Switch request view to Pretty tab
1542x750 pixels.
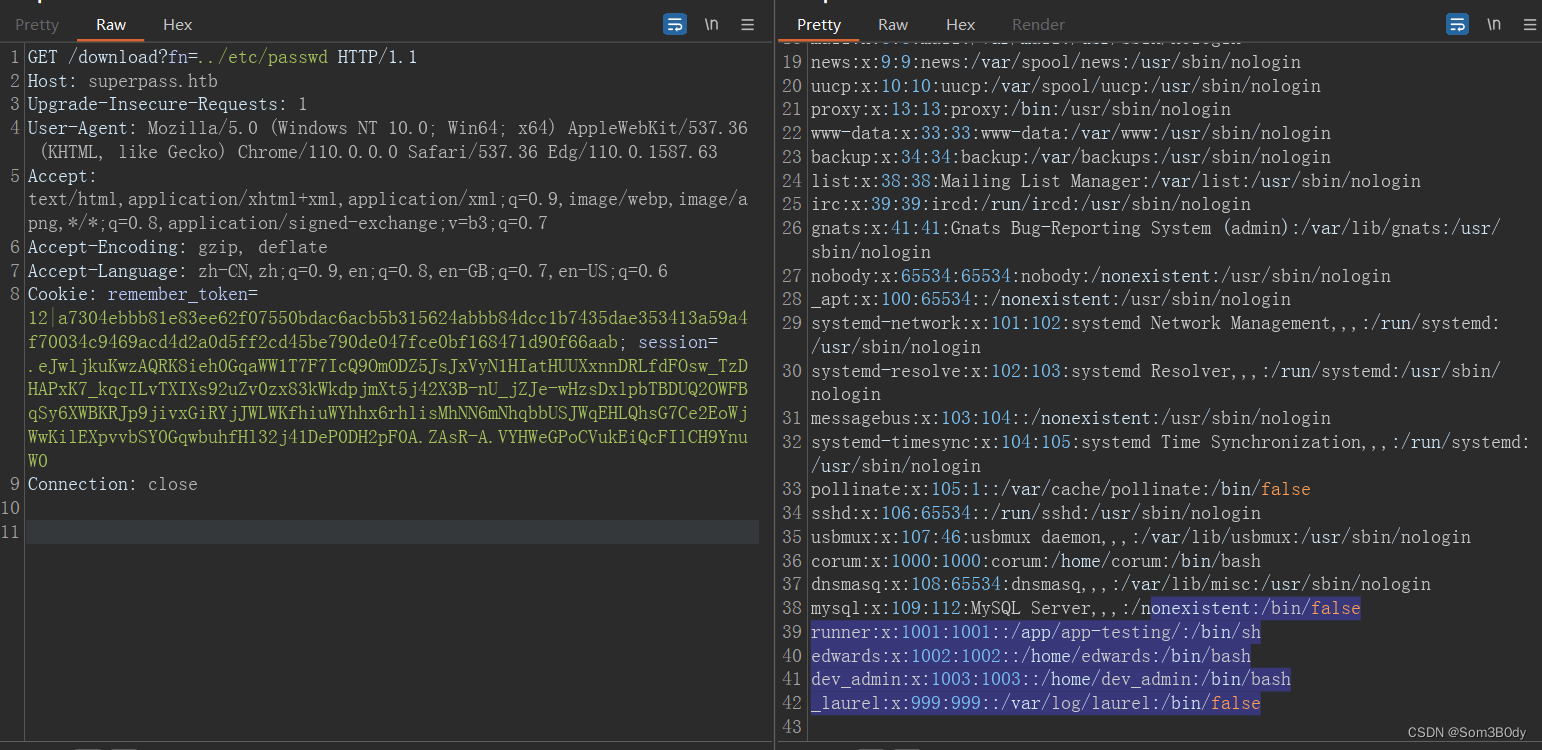coord(37,24)
